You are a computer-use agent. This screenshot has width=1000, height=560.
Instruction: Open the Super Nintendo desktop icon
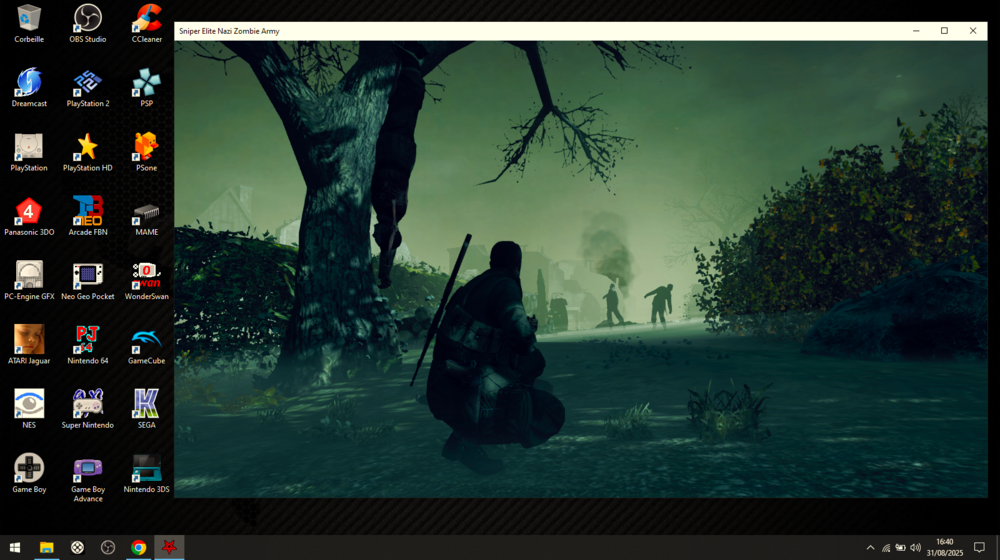(x=88, y=404)
